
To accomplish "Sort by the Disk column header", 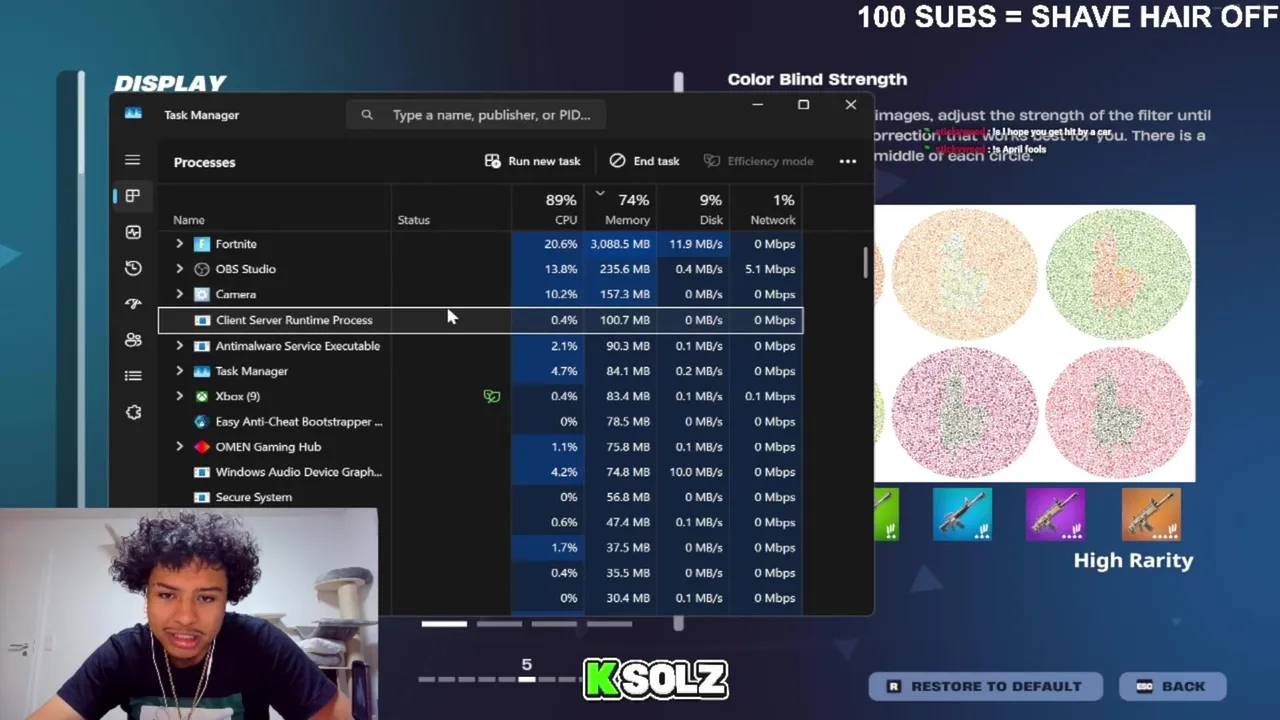I will pos(693,209).
